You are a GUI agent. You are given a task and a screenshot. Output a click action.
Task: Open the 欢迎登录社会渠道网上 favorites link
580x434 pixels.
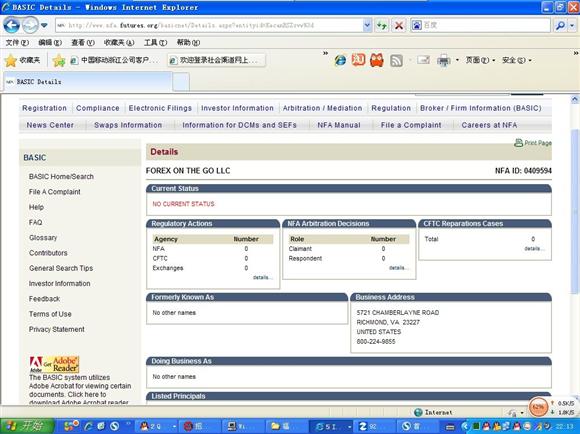216,60
